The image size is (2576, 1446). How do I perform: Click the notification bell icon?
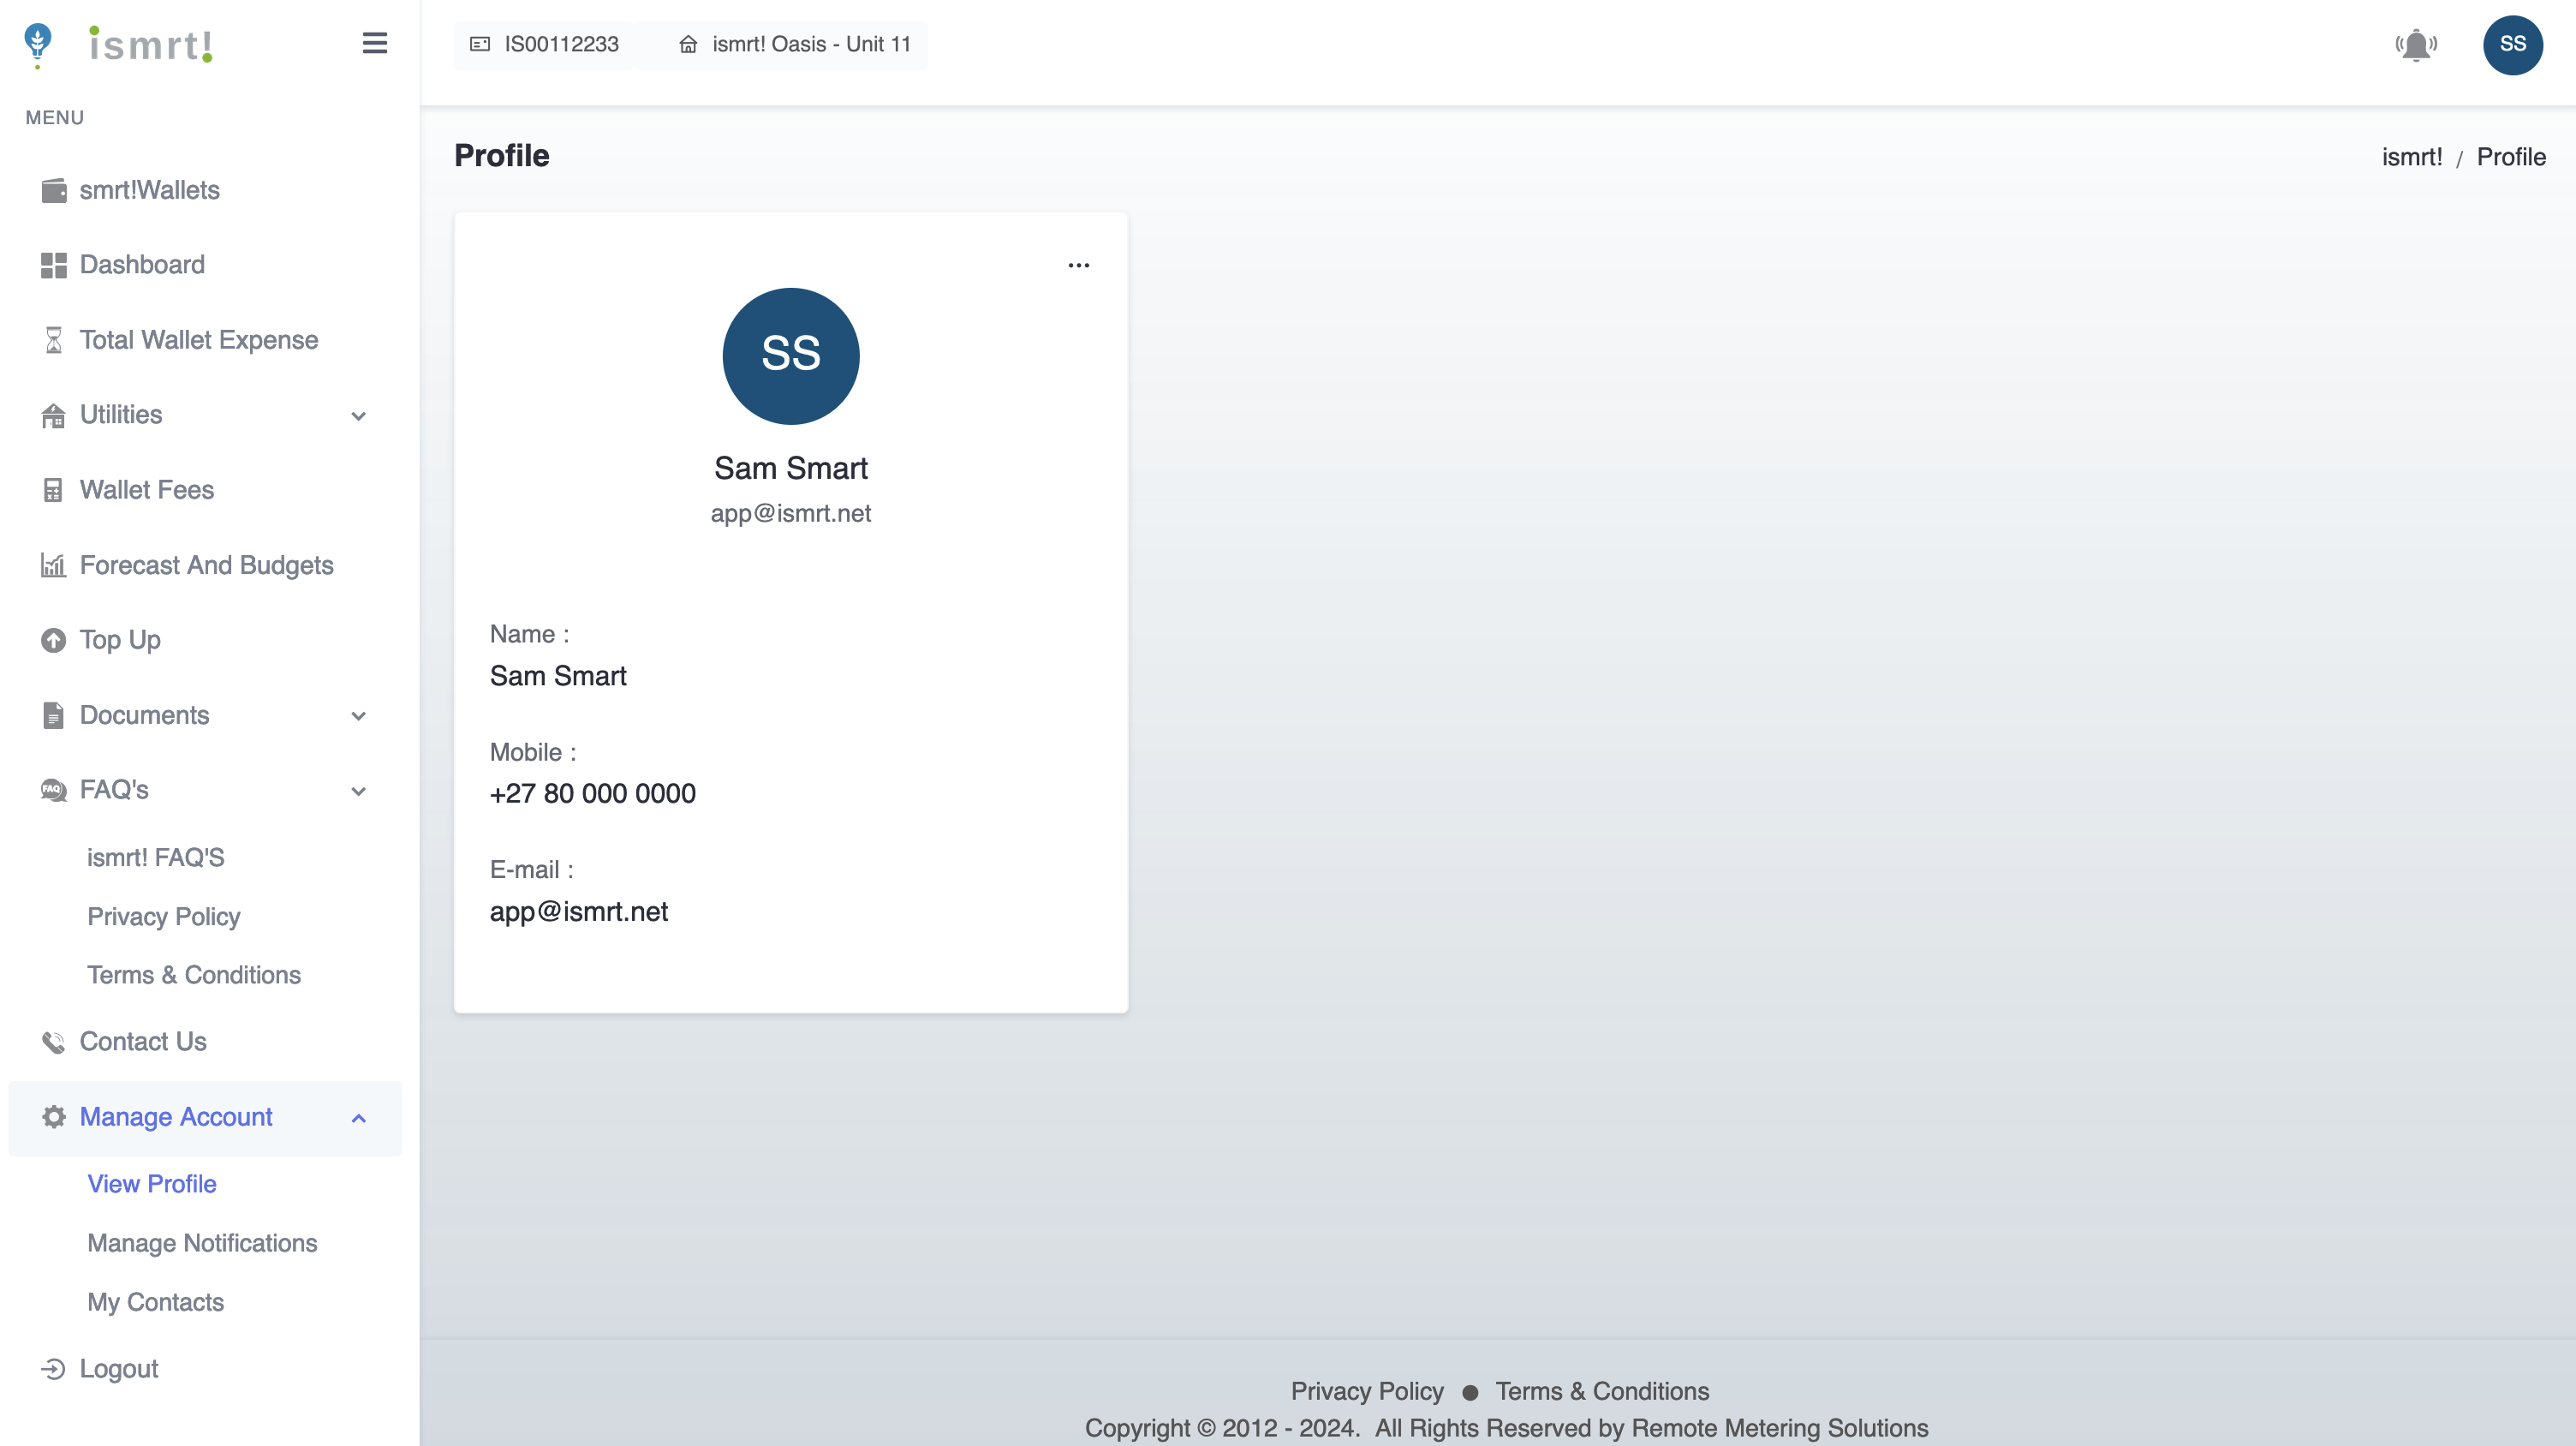pyautogui.click(x=2416, y=45)
